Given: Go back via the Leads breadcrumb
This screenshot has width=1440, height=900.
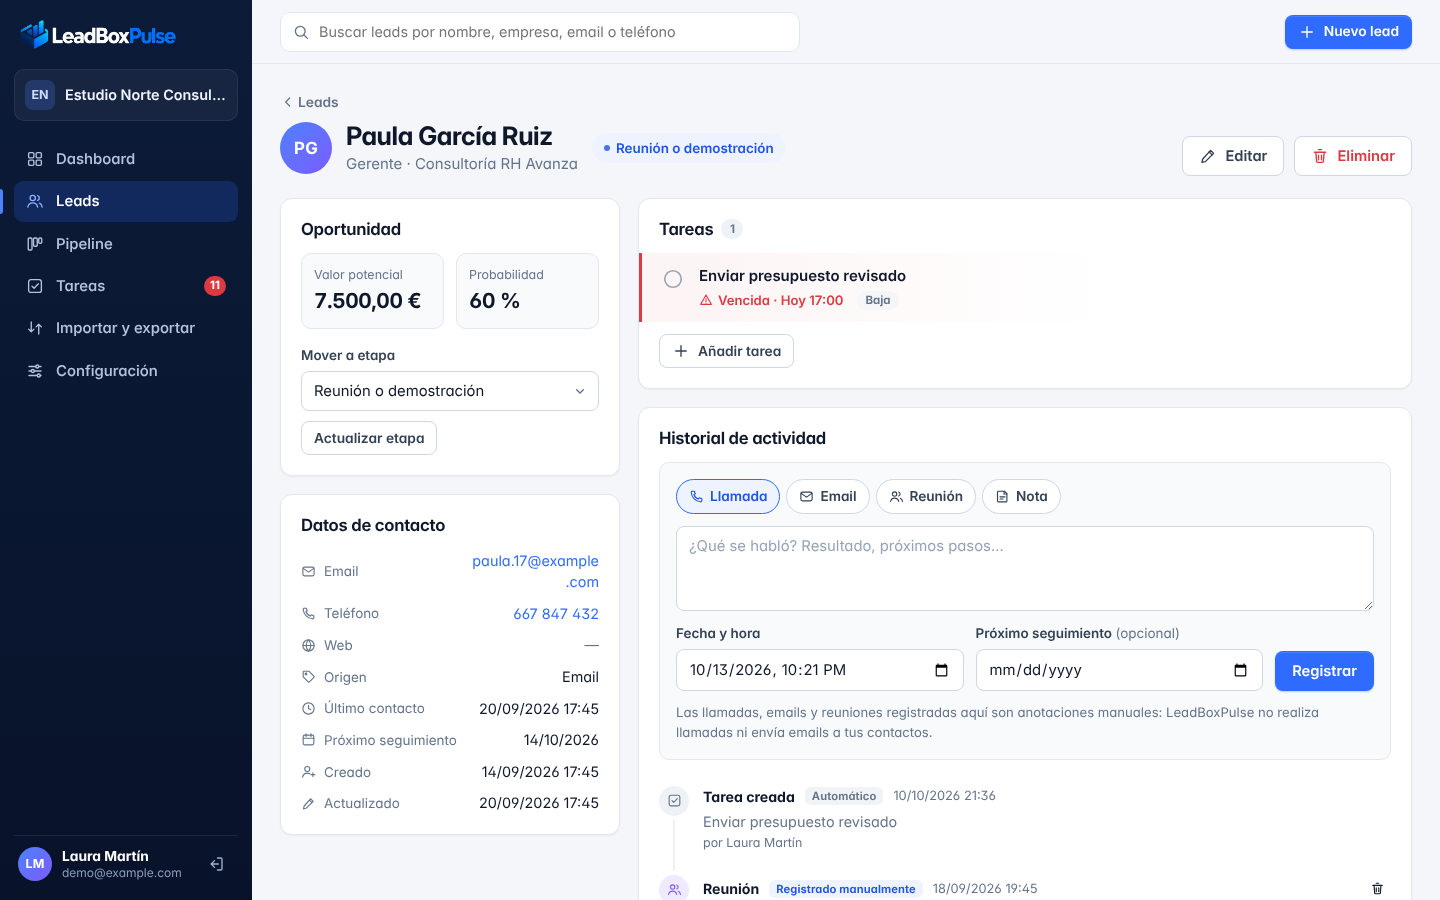Looking at the screenshot, I should pos(310,102).
